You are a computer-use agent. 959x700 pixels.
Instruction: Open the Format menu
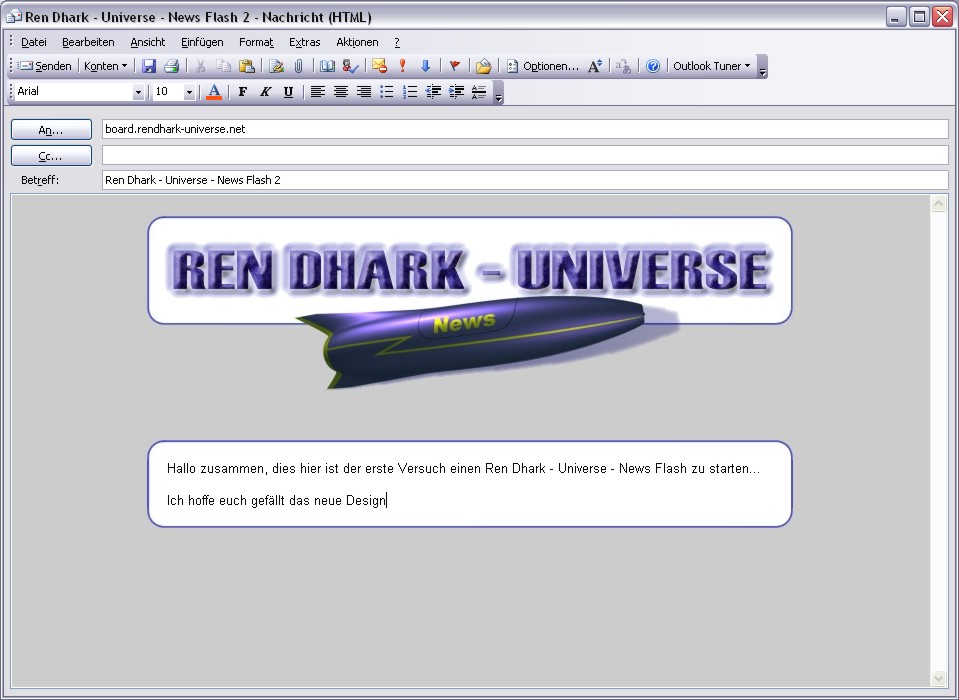pos(256,42)
